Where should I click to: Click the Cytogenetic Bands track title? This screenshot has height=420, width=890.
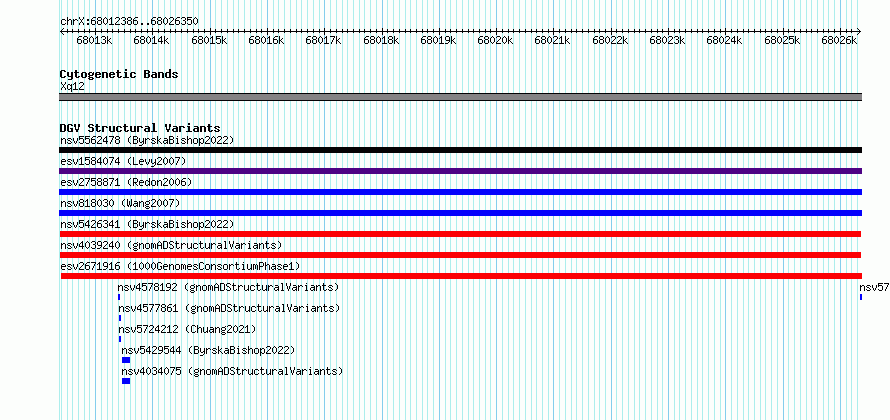pos(119,74)
